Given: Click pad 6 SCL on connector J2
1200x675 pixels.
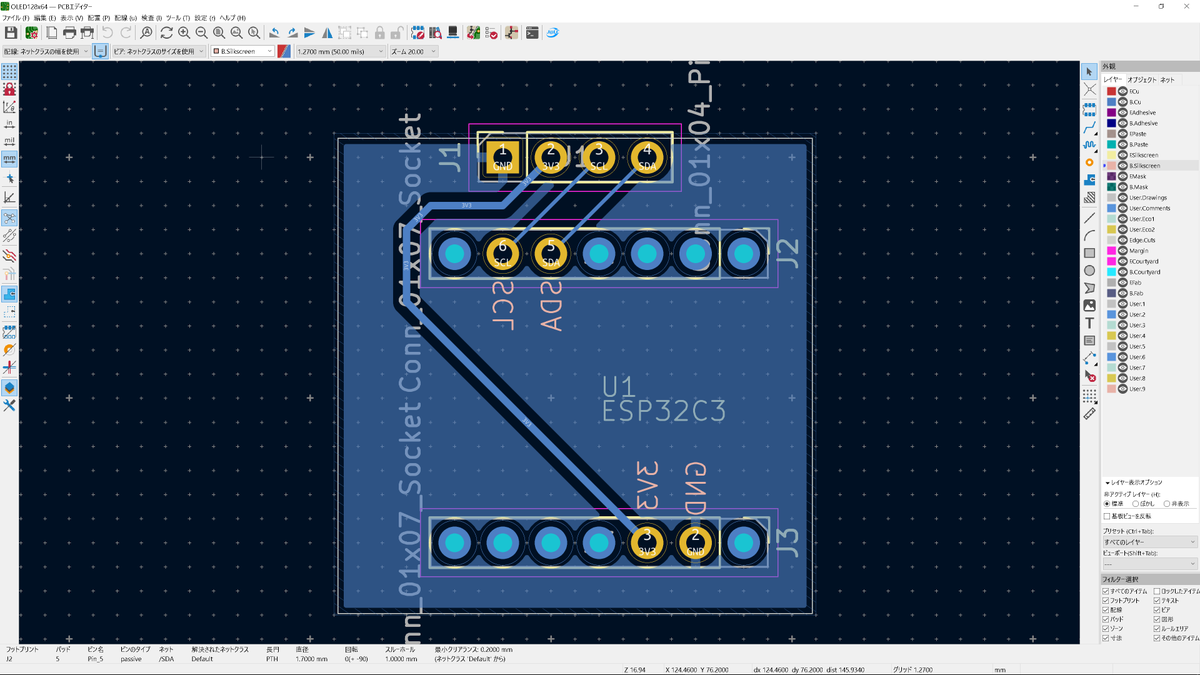Looking at the screenshot, I should pos(502,254).
